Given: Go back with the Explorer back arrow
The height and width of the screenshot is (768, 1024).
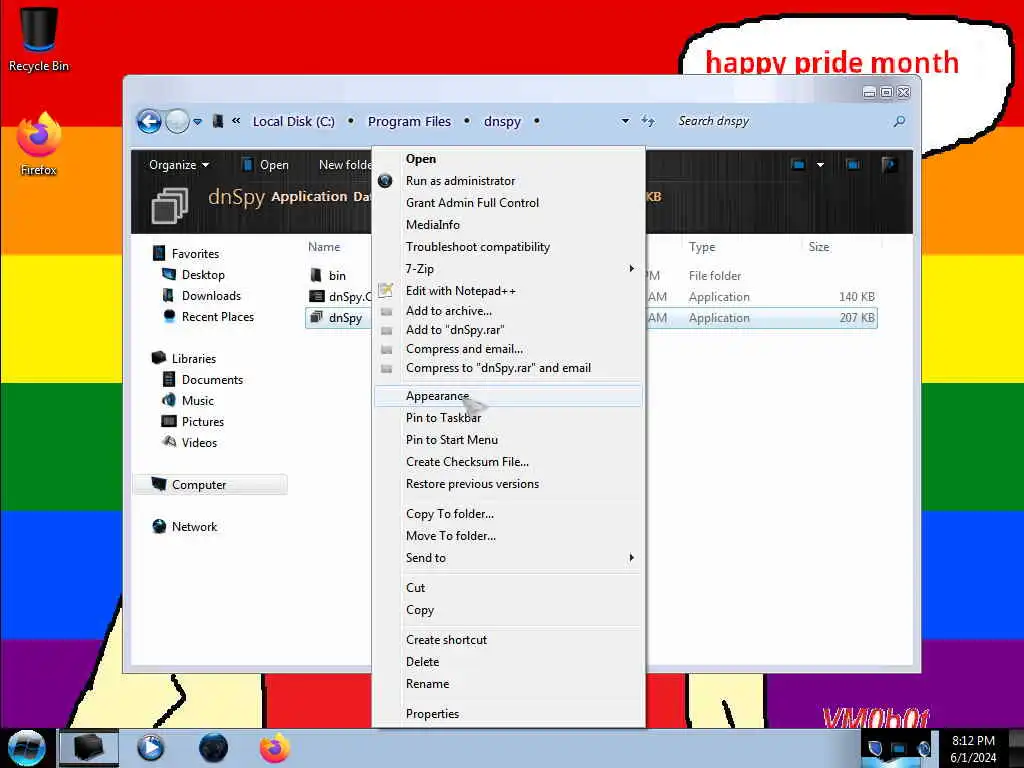Looking at the screenshot, I should tap(149, 121).
